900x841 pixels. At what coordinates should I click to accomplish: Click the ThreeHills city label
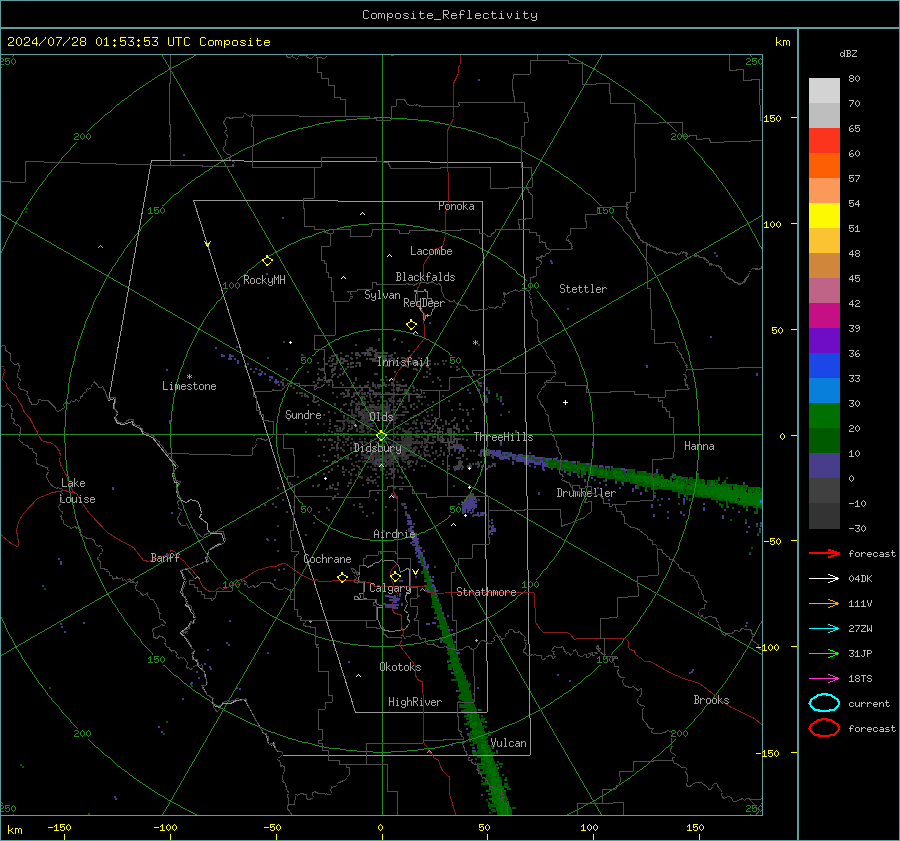click(503, 437)
